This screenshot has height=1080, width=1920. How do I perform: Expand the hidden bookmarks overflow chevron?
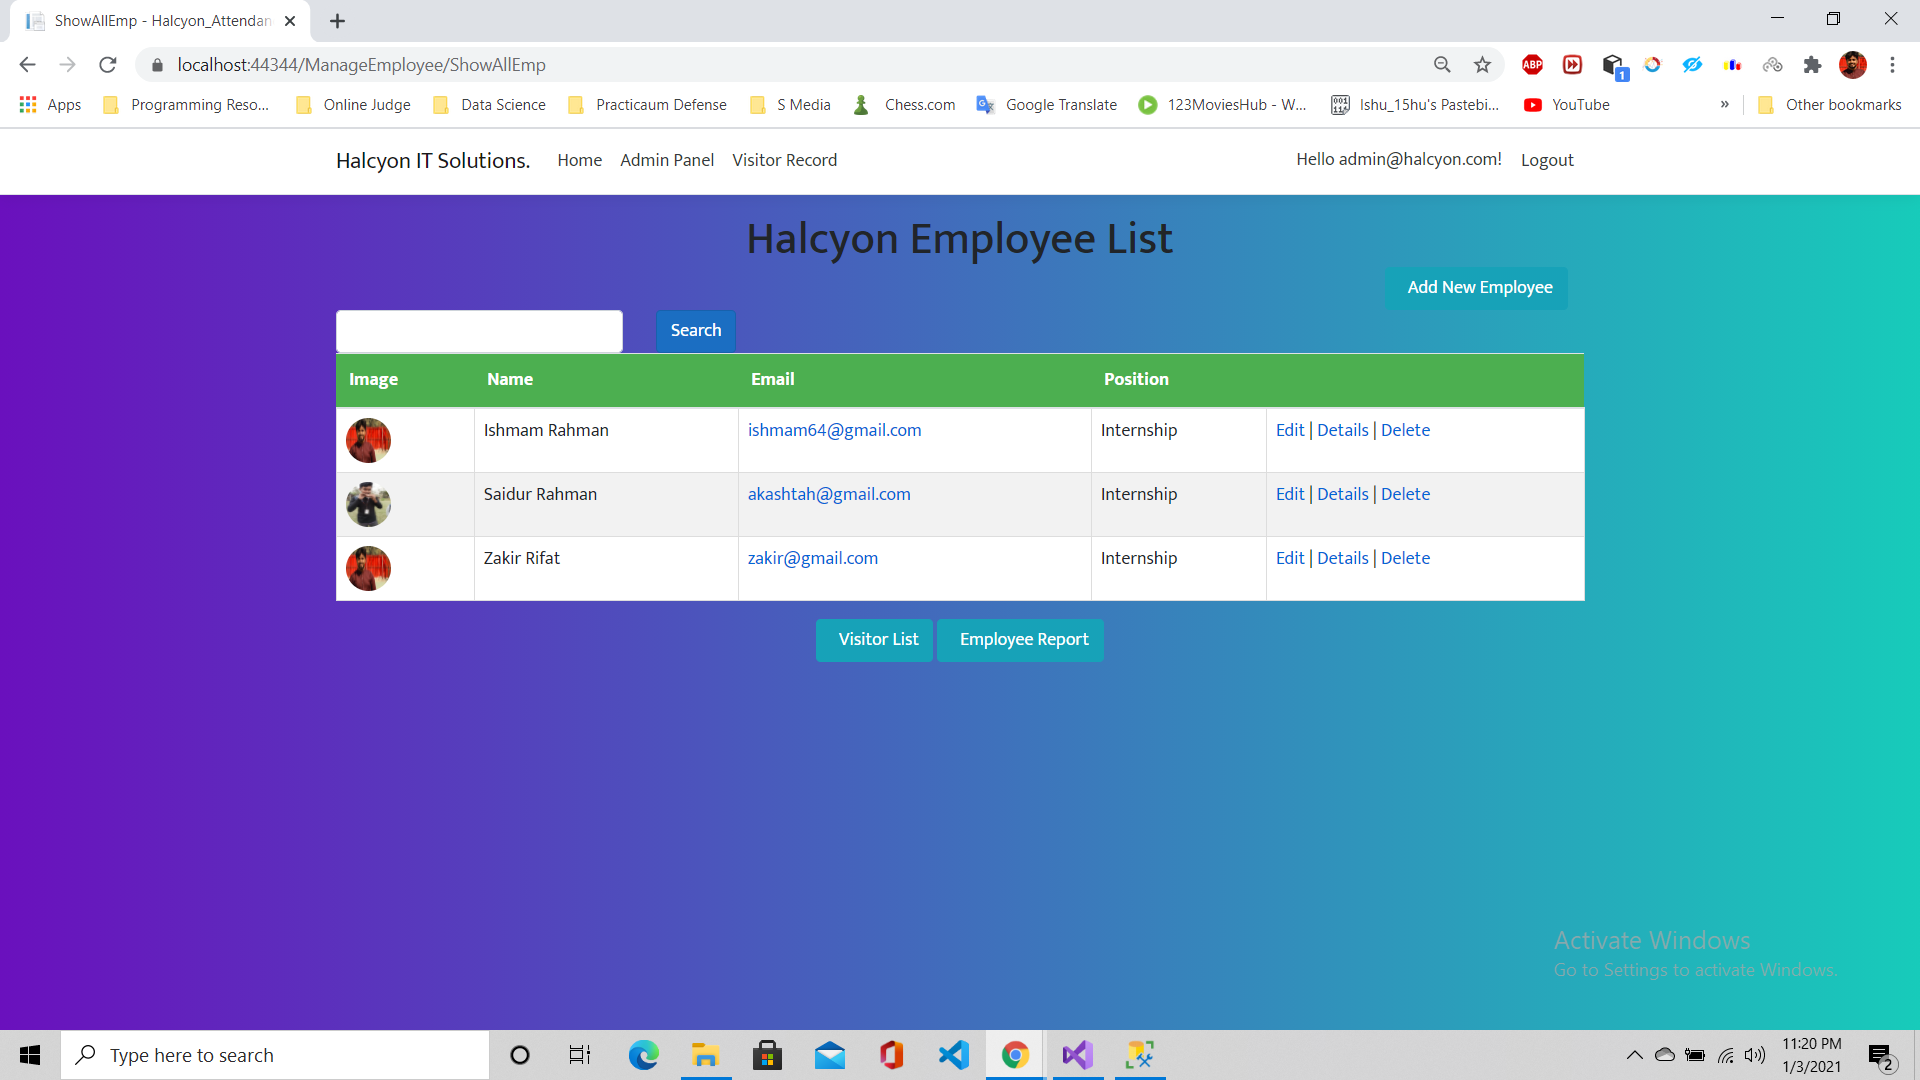point(1724,105)
